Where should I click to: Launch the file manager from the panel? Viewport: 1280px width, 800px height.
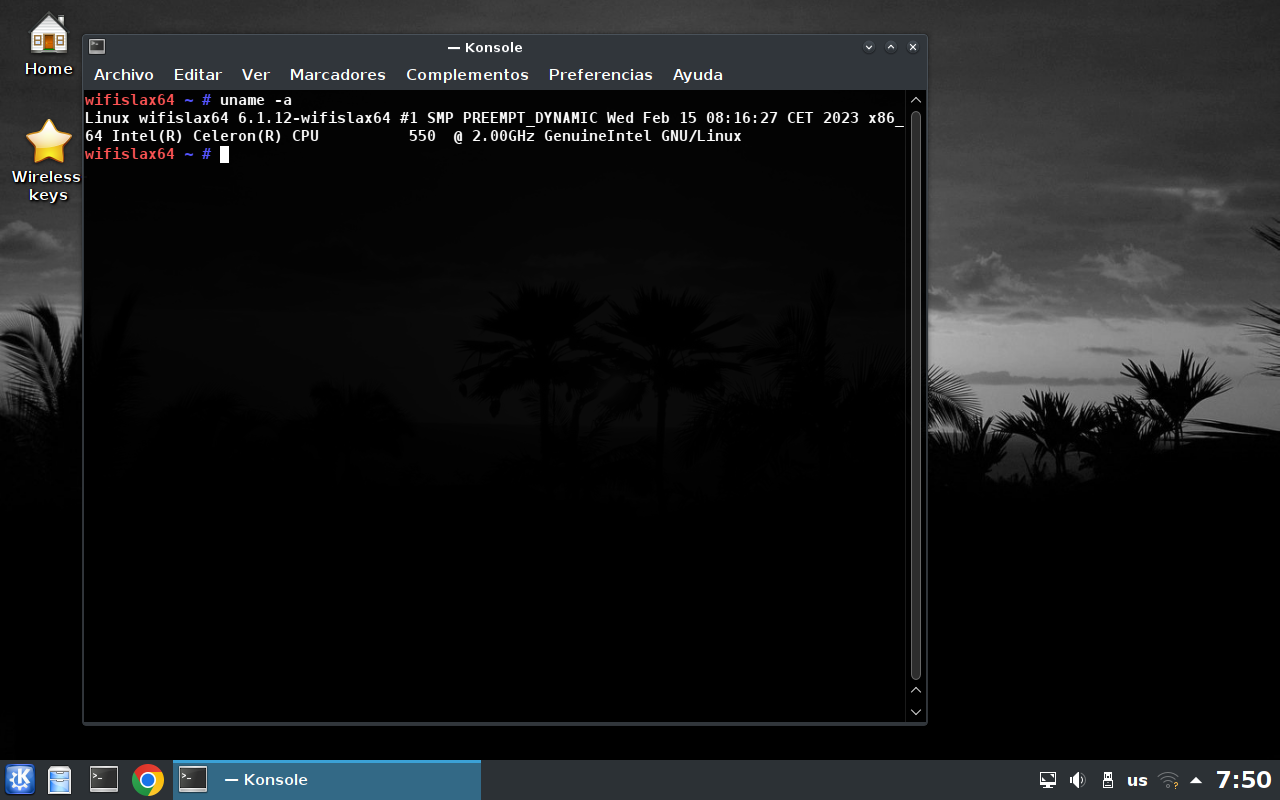(60, 780)
